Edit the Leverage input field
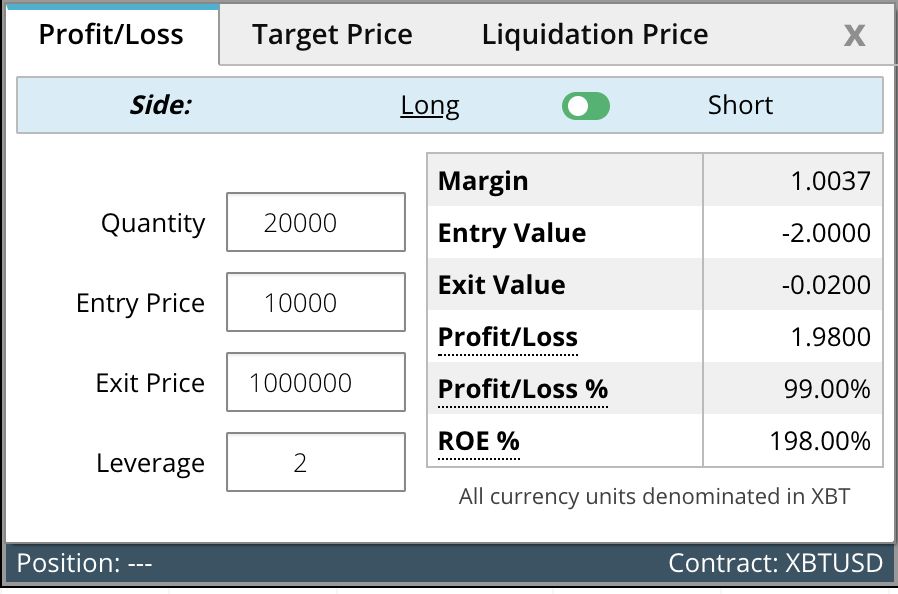The image size is (898, 594). (x=316, y=462)
